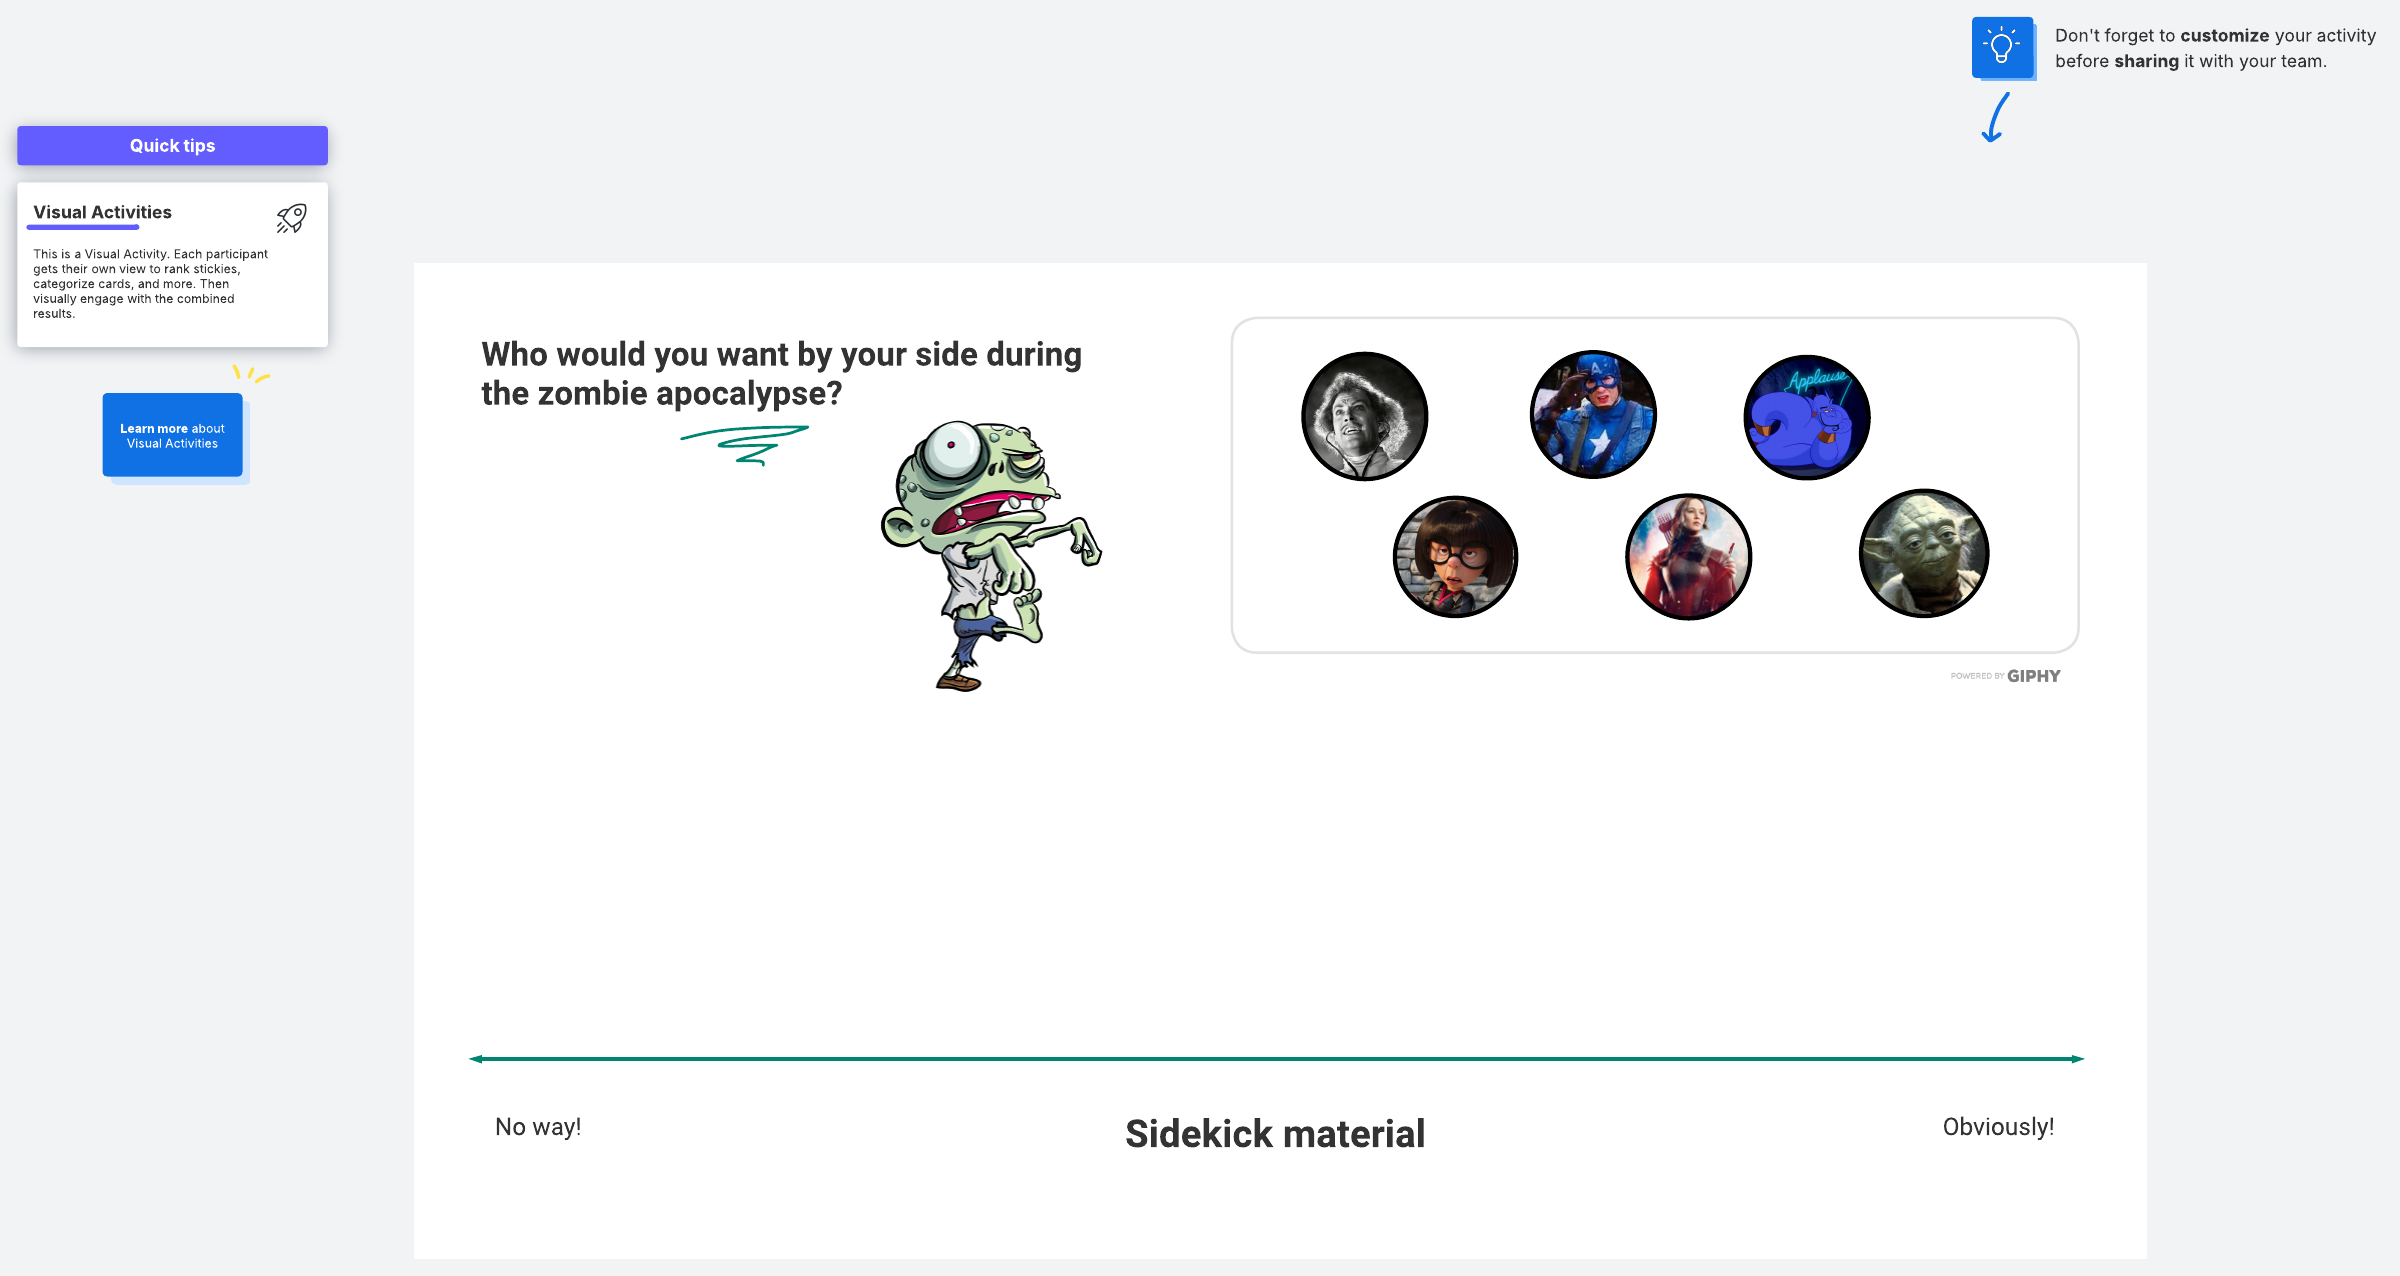Click the 'Obviously!' scale label
The image size is (2400, 1276).
coord(1998,1127)
